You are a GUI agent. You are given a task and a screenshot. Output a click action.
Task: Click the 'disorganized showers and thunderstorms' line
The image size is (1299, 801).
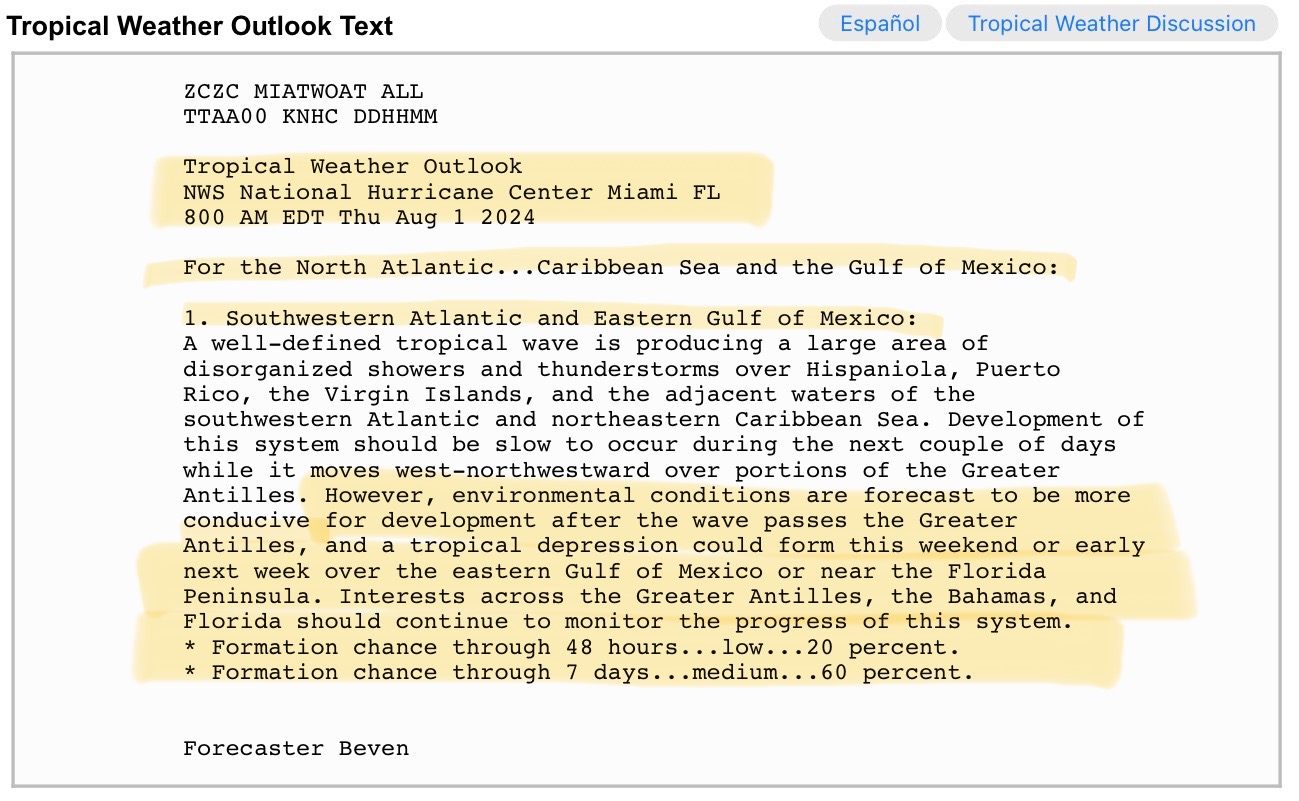621,369
